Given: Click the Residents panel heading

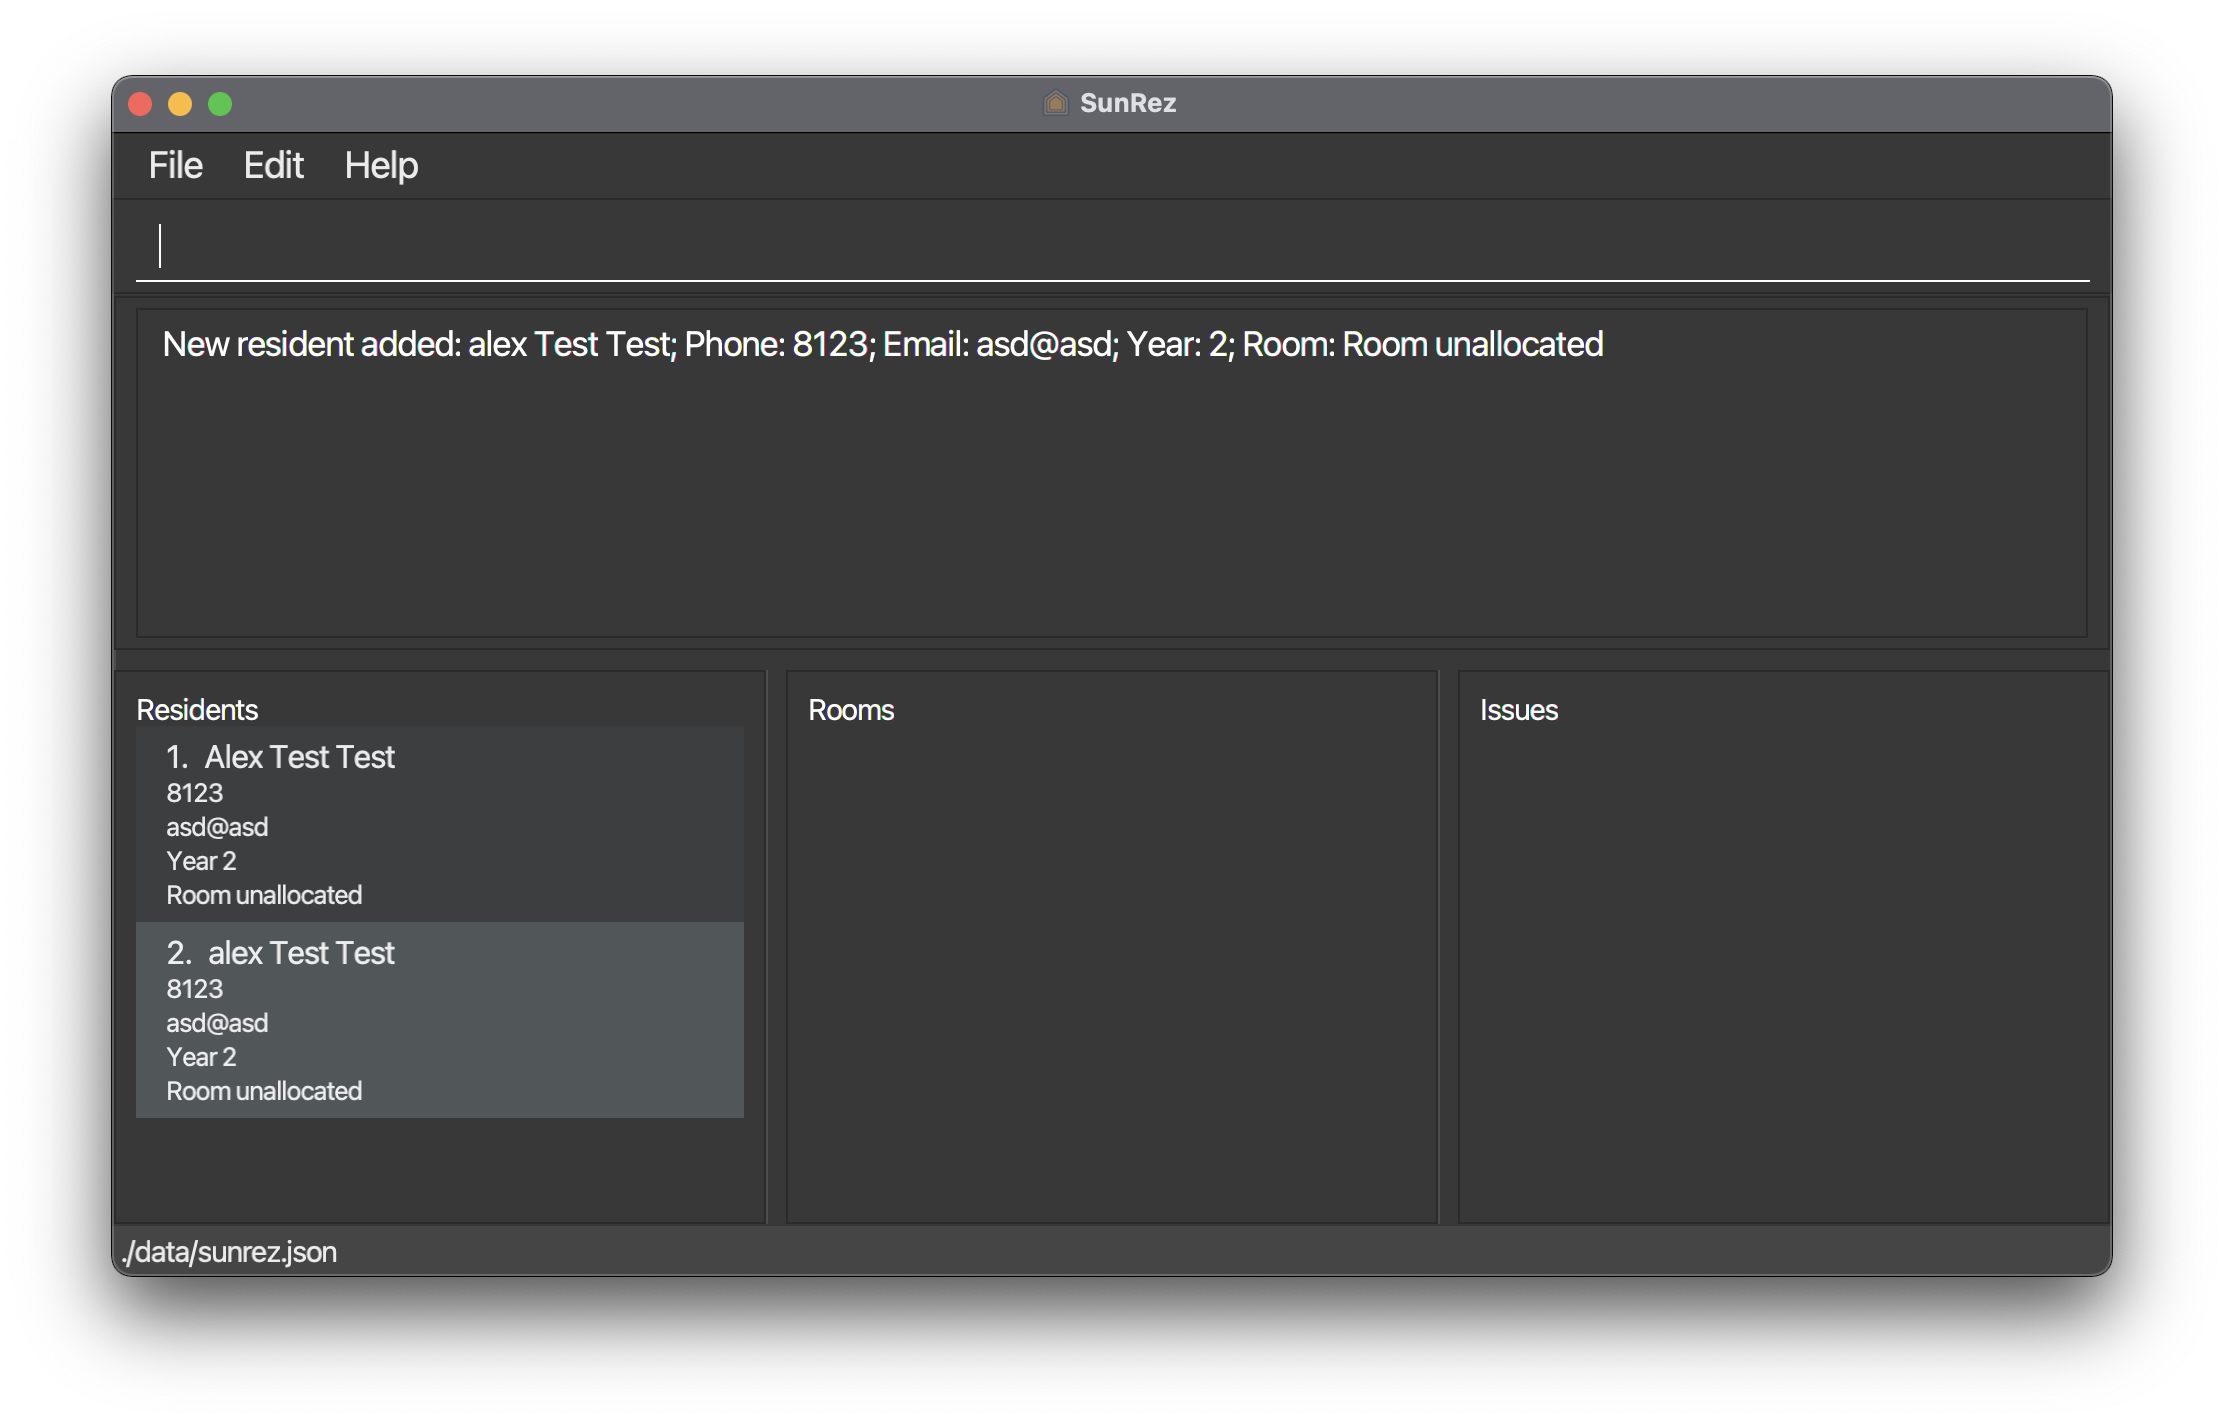Looking at the screenshot, I should (197, 710).
